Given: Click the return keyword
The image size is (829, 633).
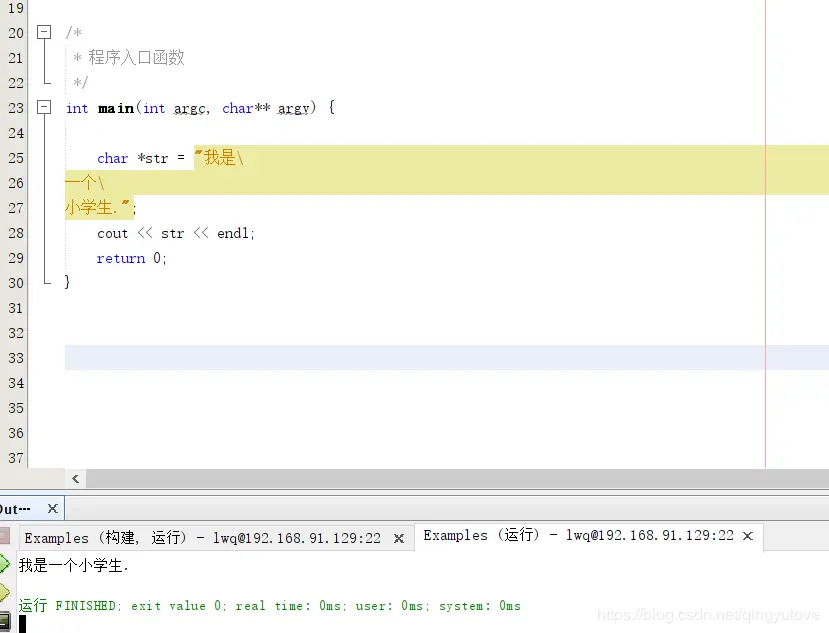Looking at the screenshot, I should (121, 258).
